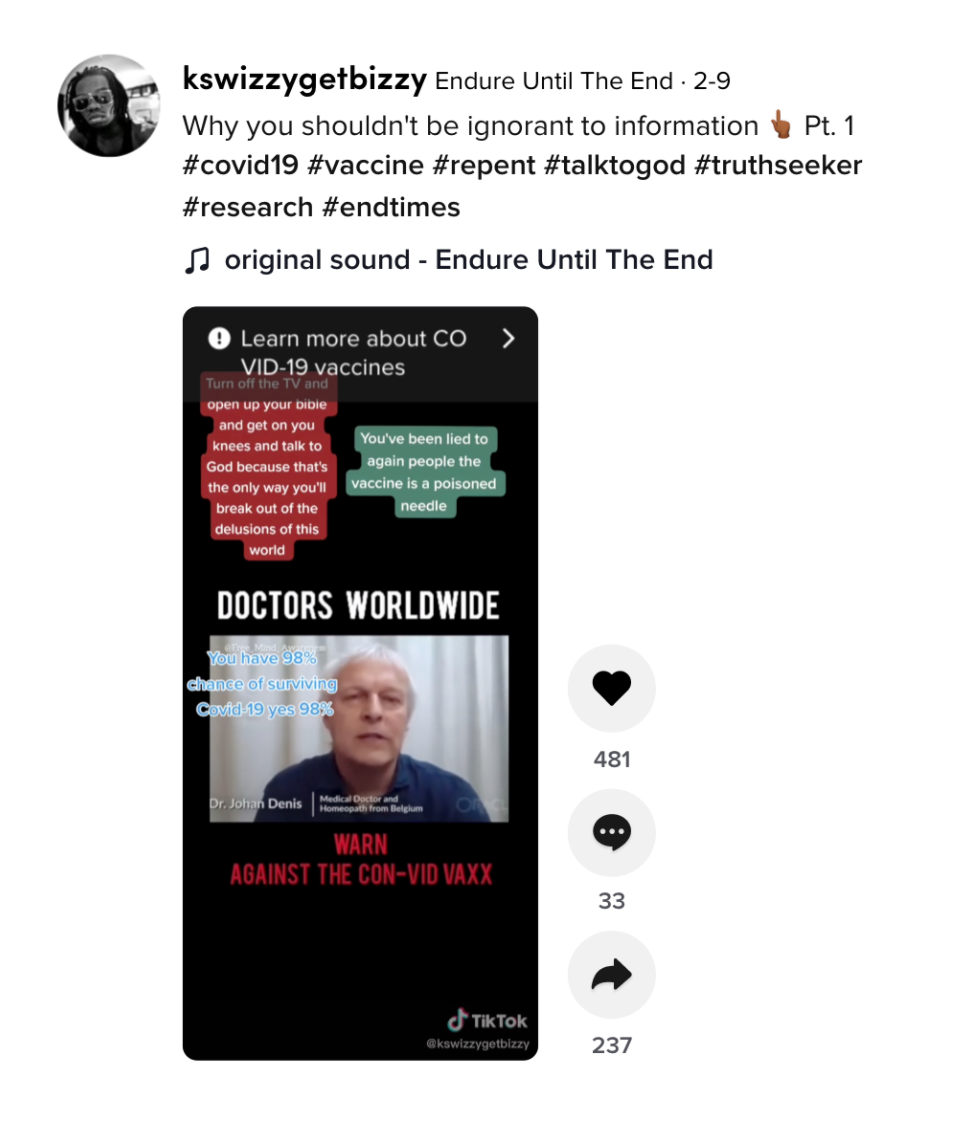
Task: Click the music note icon
Action: tap(197, 260)
